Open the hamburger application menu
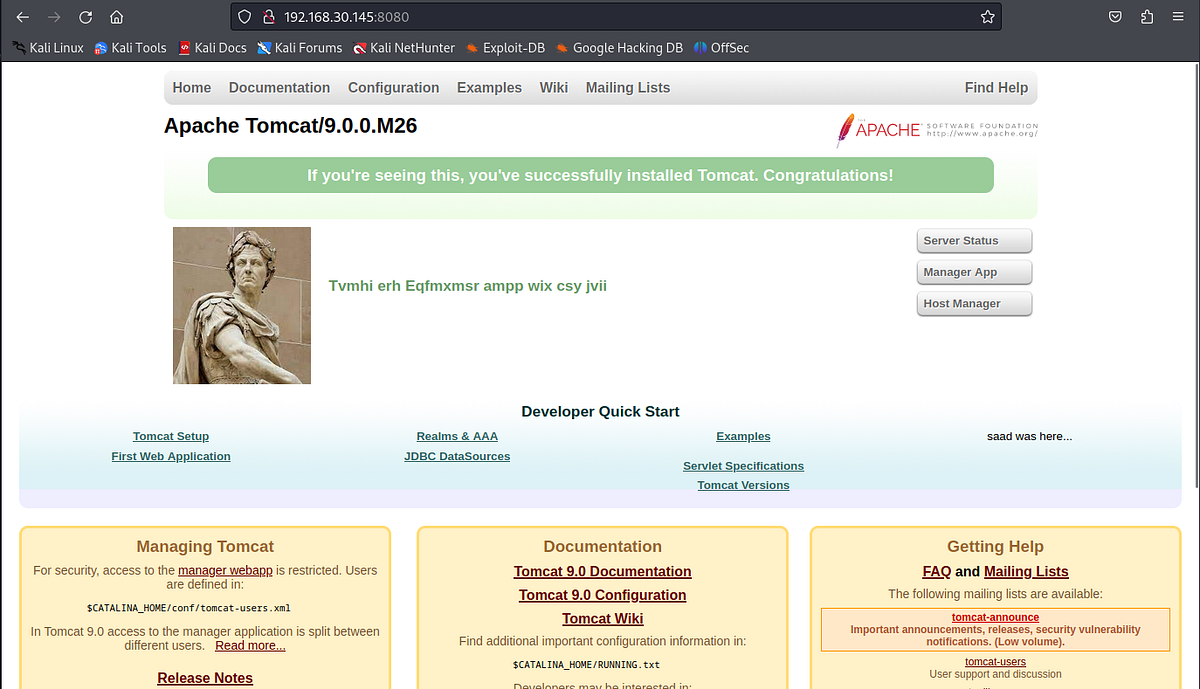 point(1178,16)
